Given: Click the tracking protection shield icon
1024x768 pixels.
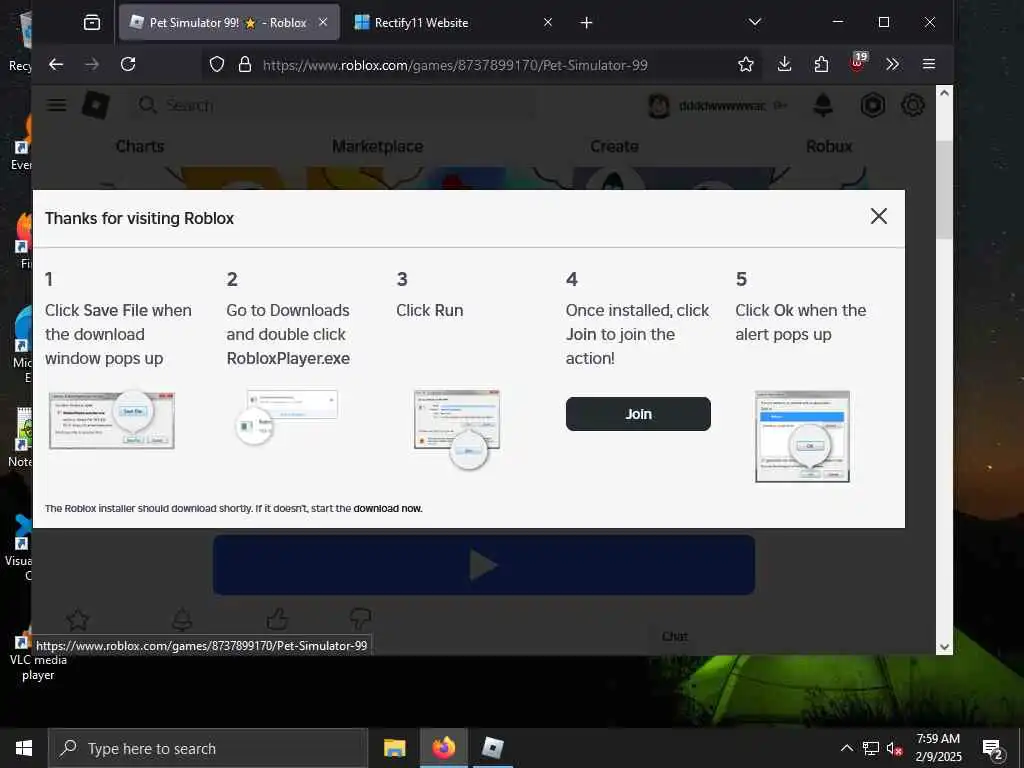Looking at the screenshot, I should point(217,65).
